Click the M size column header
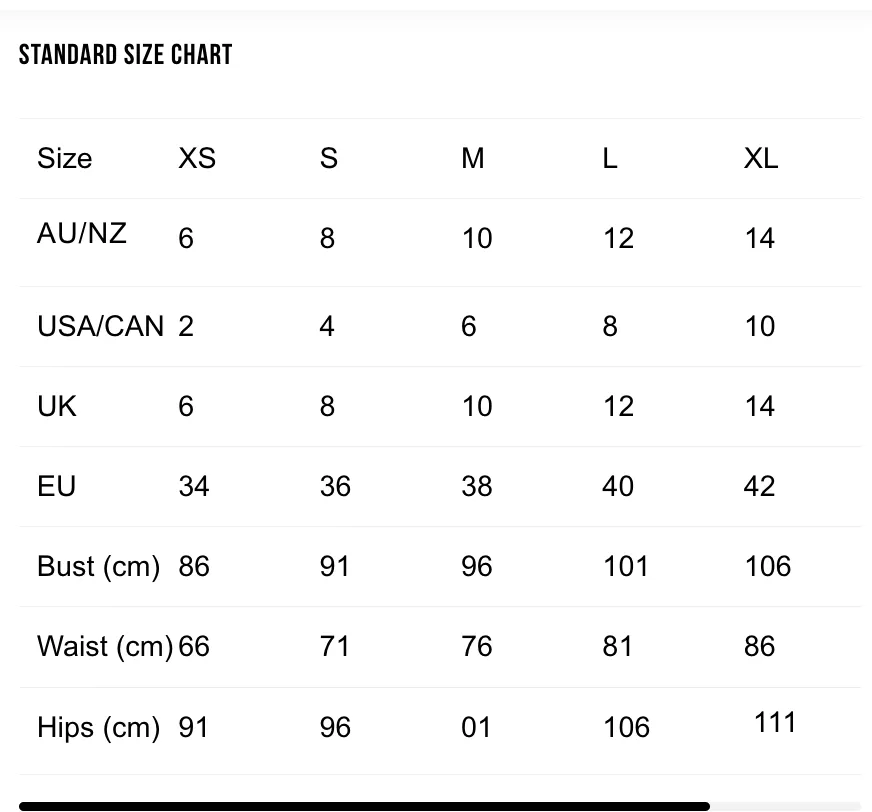The width and height of the screenshot is (872, 812). [473, 158]
